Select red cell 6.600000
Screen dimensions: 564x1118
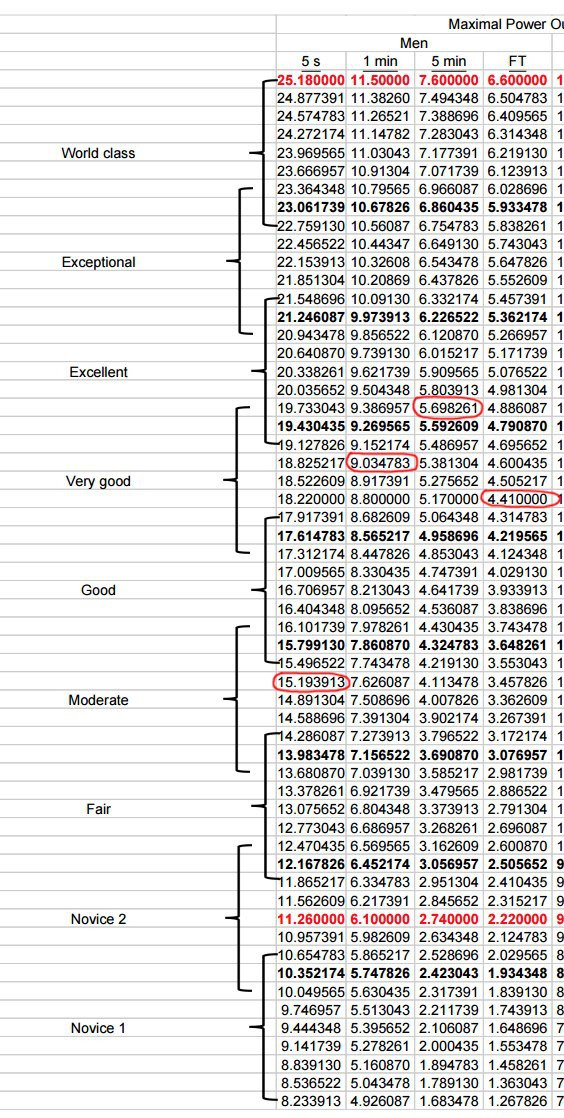point(517,80)
